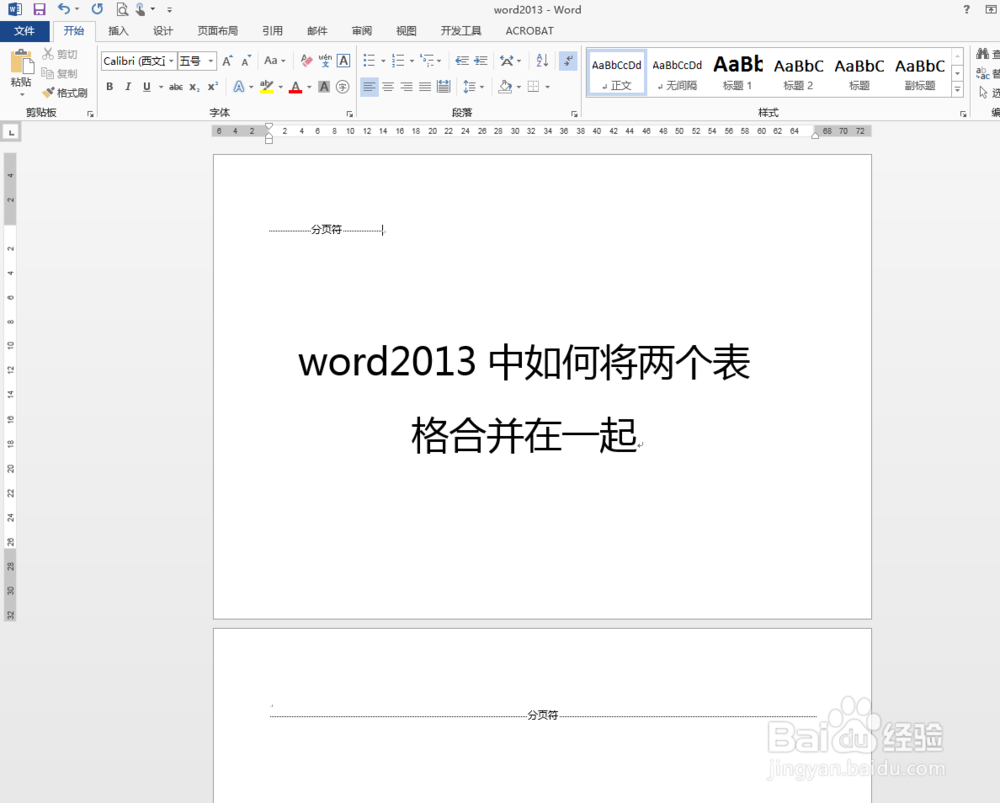Toggle Character Shading (gray A)

point(324,87)
